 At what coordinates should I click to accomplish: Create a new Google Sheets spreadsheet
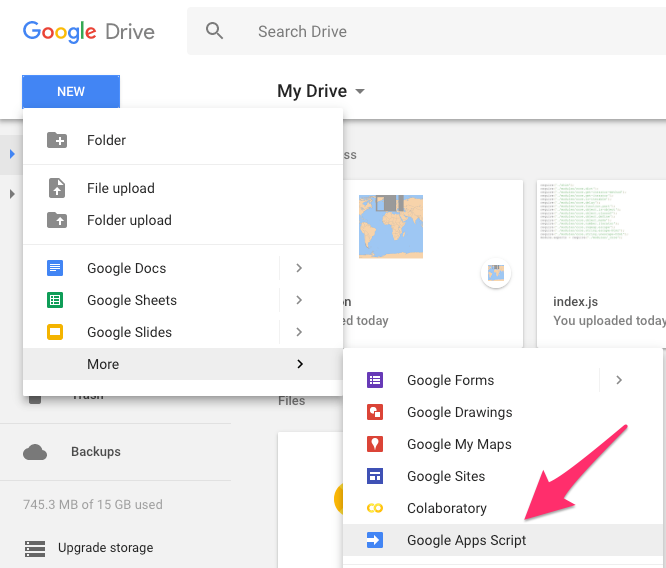click(151, 300)
